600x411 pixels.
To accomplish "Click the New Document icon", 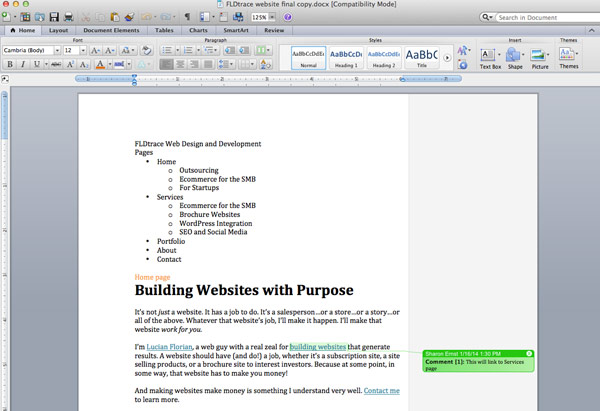I will click(x=6, y=17).
